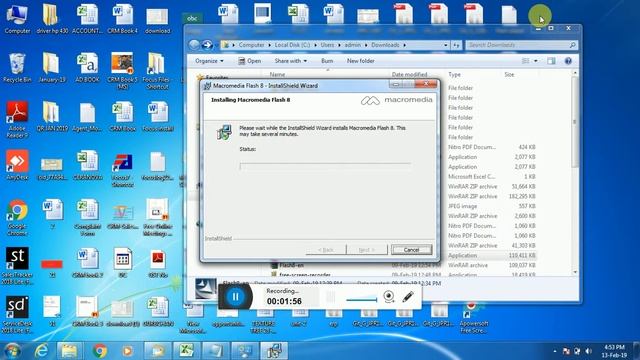
Task: Sort files by Size column
Action: coord(509,75)
